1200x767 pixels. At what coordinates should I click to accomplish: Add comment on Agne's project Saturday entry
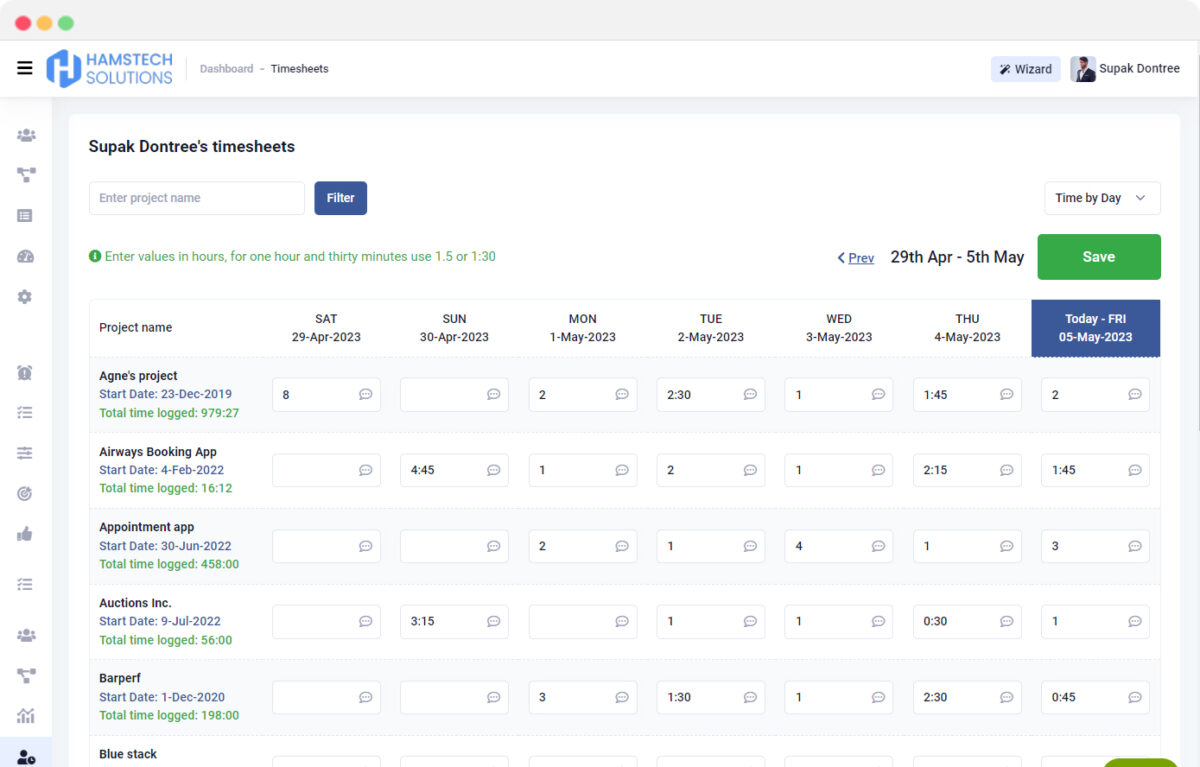365,395
